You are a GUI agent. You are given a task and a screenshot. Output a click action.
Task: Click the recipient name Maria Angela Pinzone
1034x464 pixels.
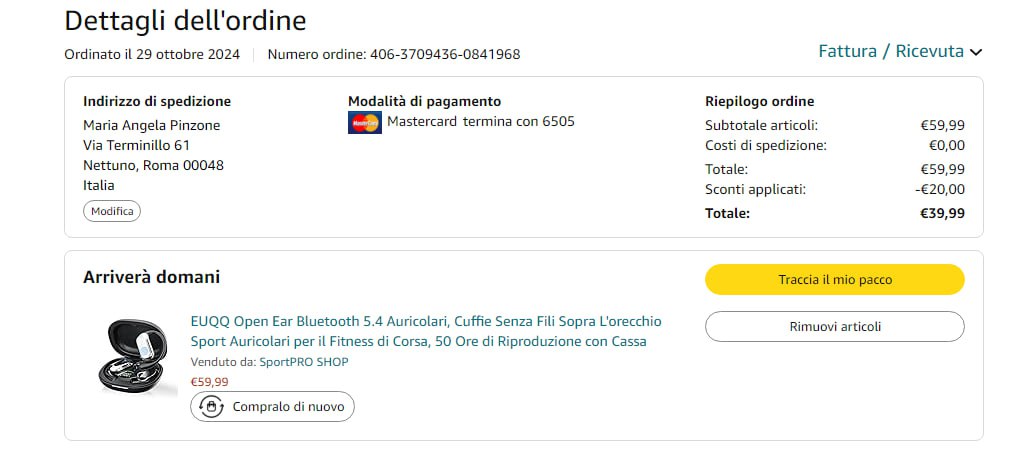(151, 125)
